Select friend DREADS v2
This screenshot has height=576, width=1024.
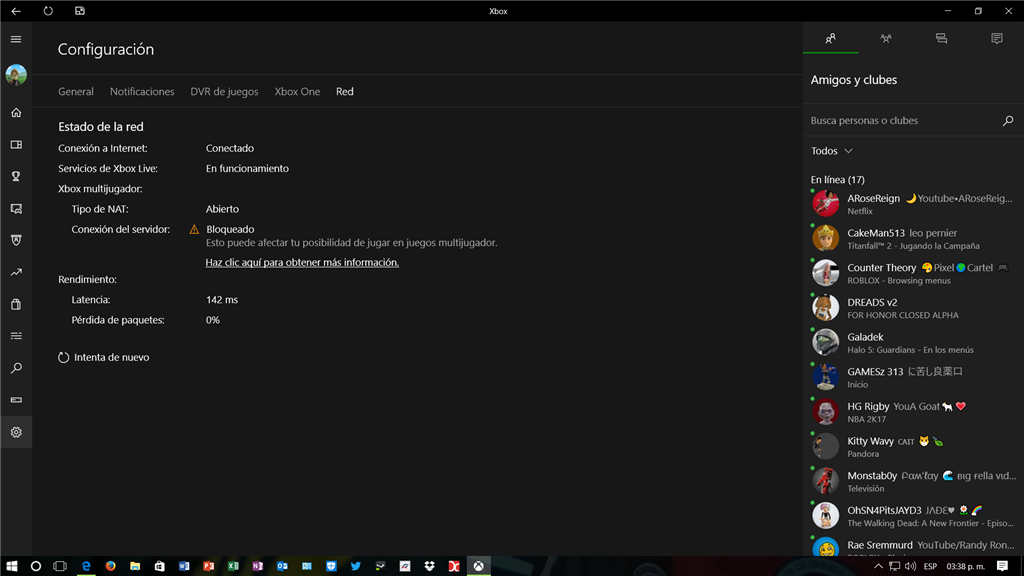[x=913, y=308]
